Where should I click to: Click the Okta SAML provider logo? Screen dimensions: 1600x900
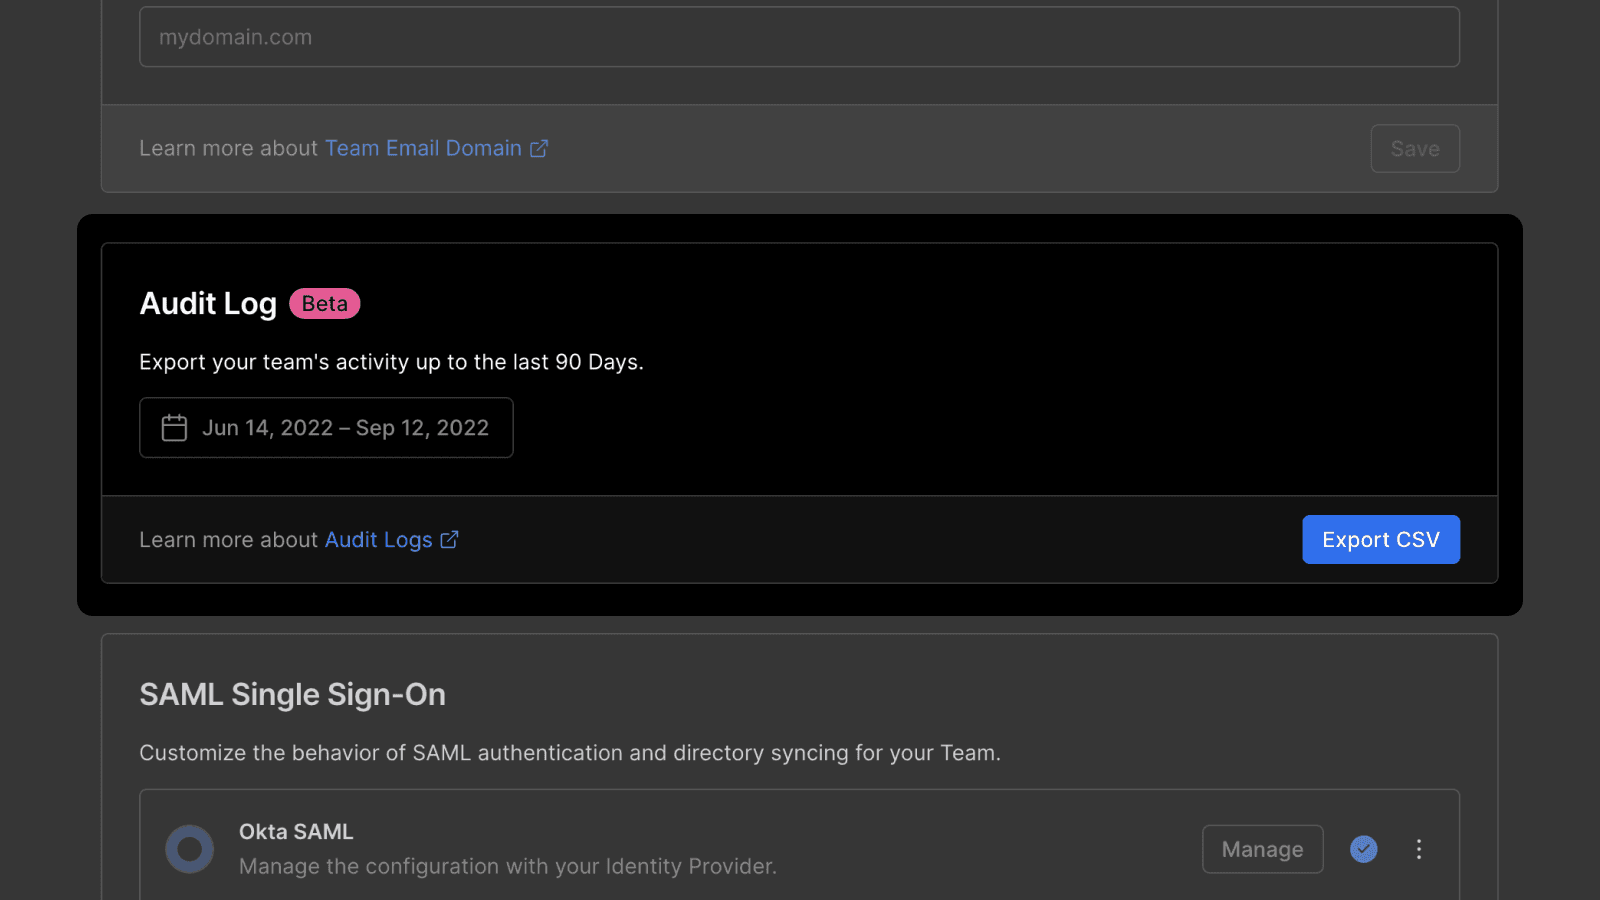(190, 849)
